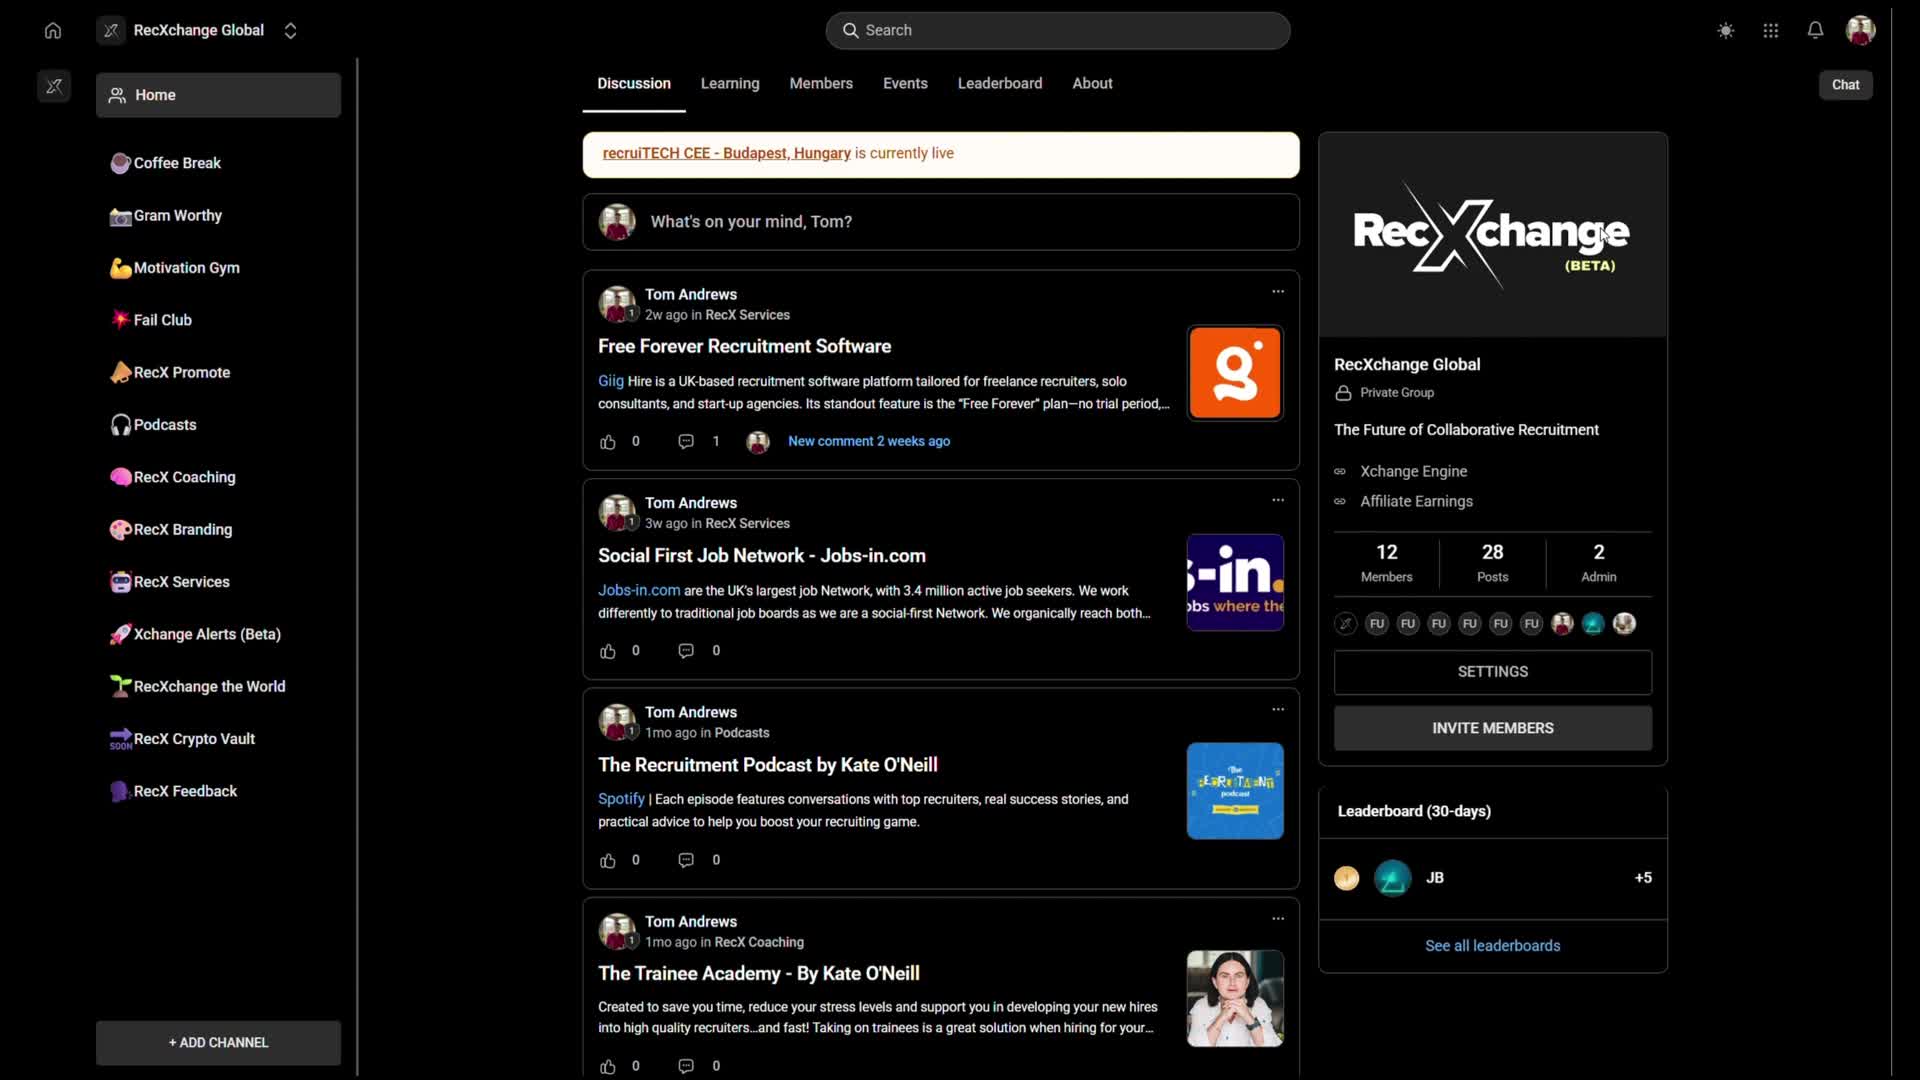Screen dimensions: 1920x1080
Task: Switch to the Events tab
Action: (x=905, y=83)
